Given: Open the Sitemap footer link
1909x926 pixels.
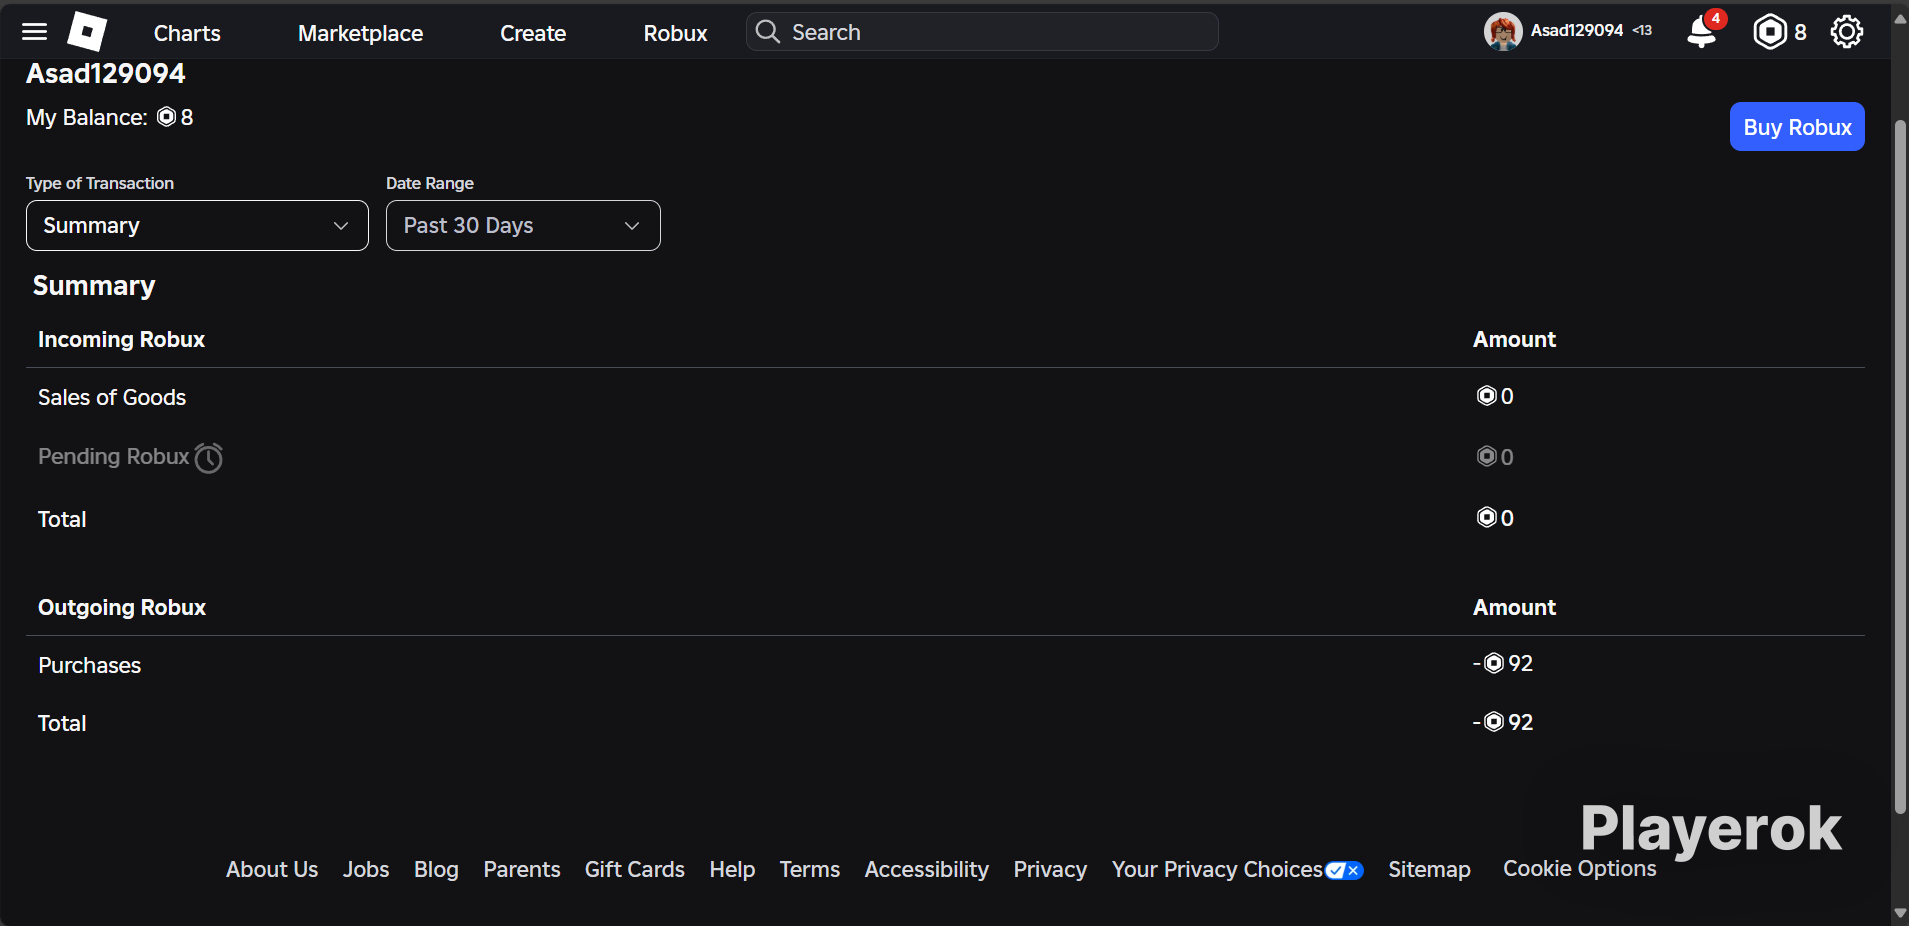Looking at the screenshot, I should tap(1429, 870).
